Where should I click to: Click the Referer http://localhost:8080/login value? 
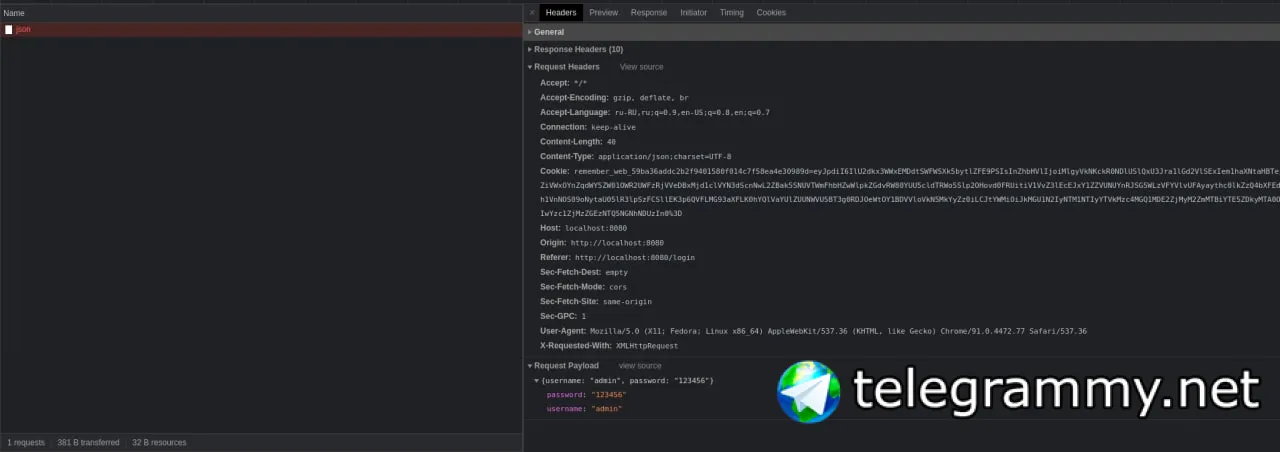pyautogui.click(x=634, y=258)
